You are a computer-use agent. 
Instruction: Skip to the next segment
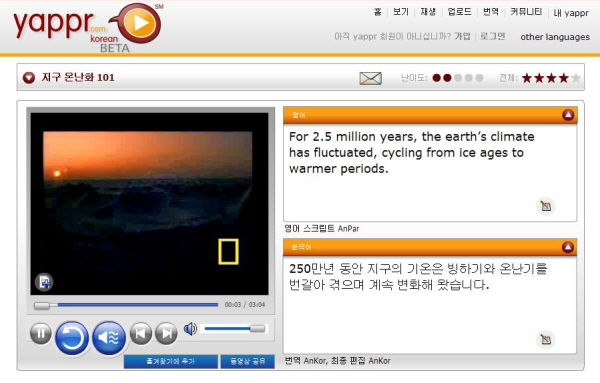[166, 334]
